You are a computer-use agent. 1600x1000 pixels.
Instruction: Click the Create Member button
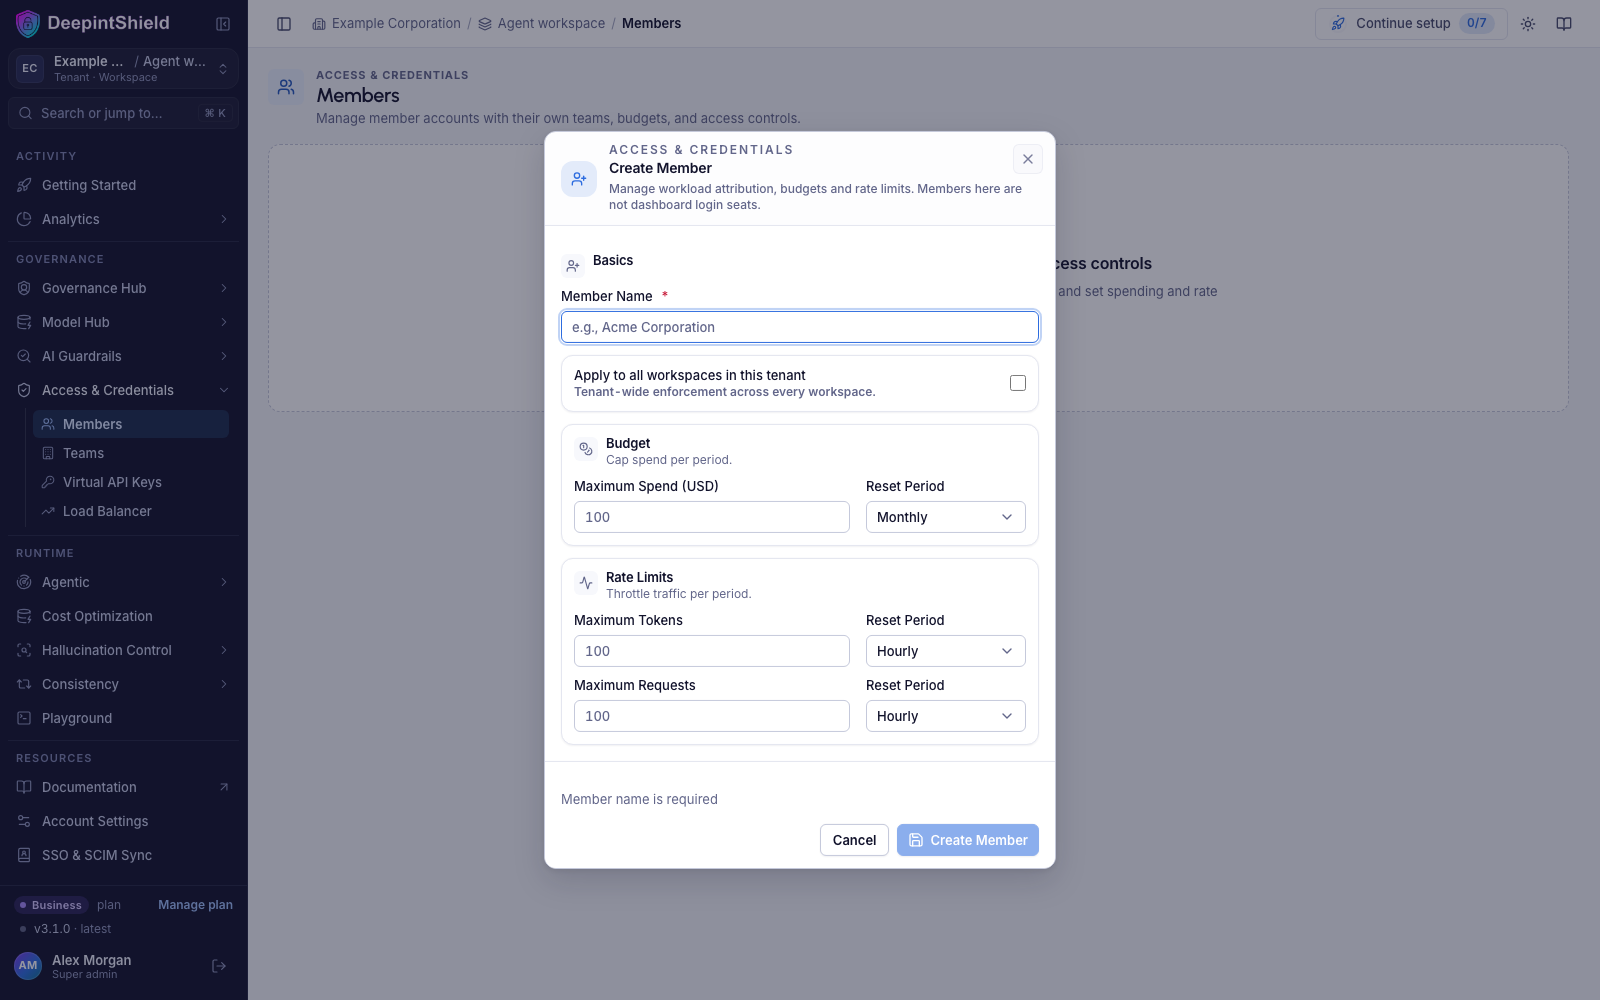click(x=968, y=840)
